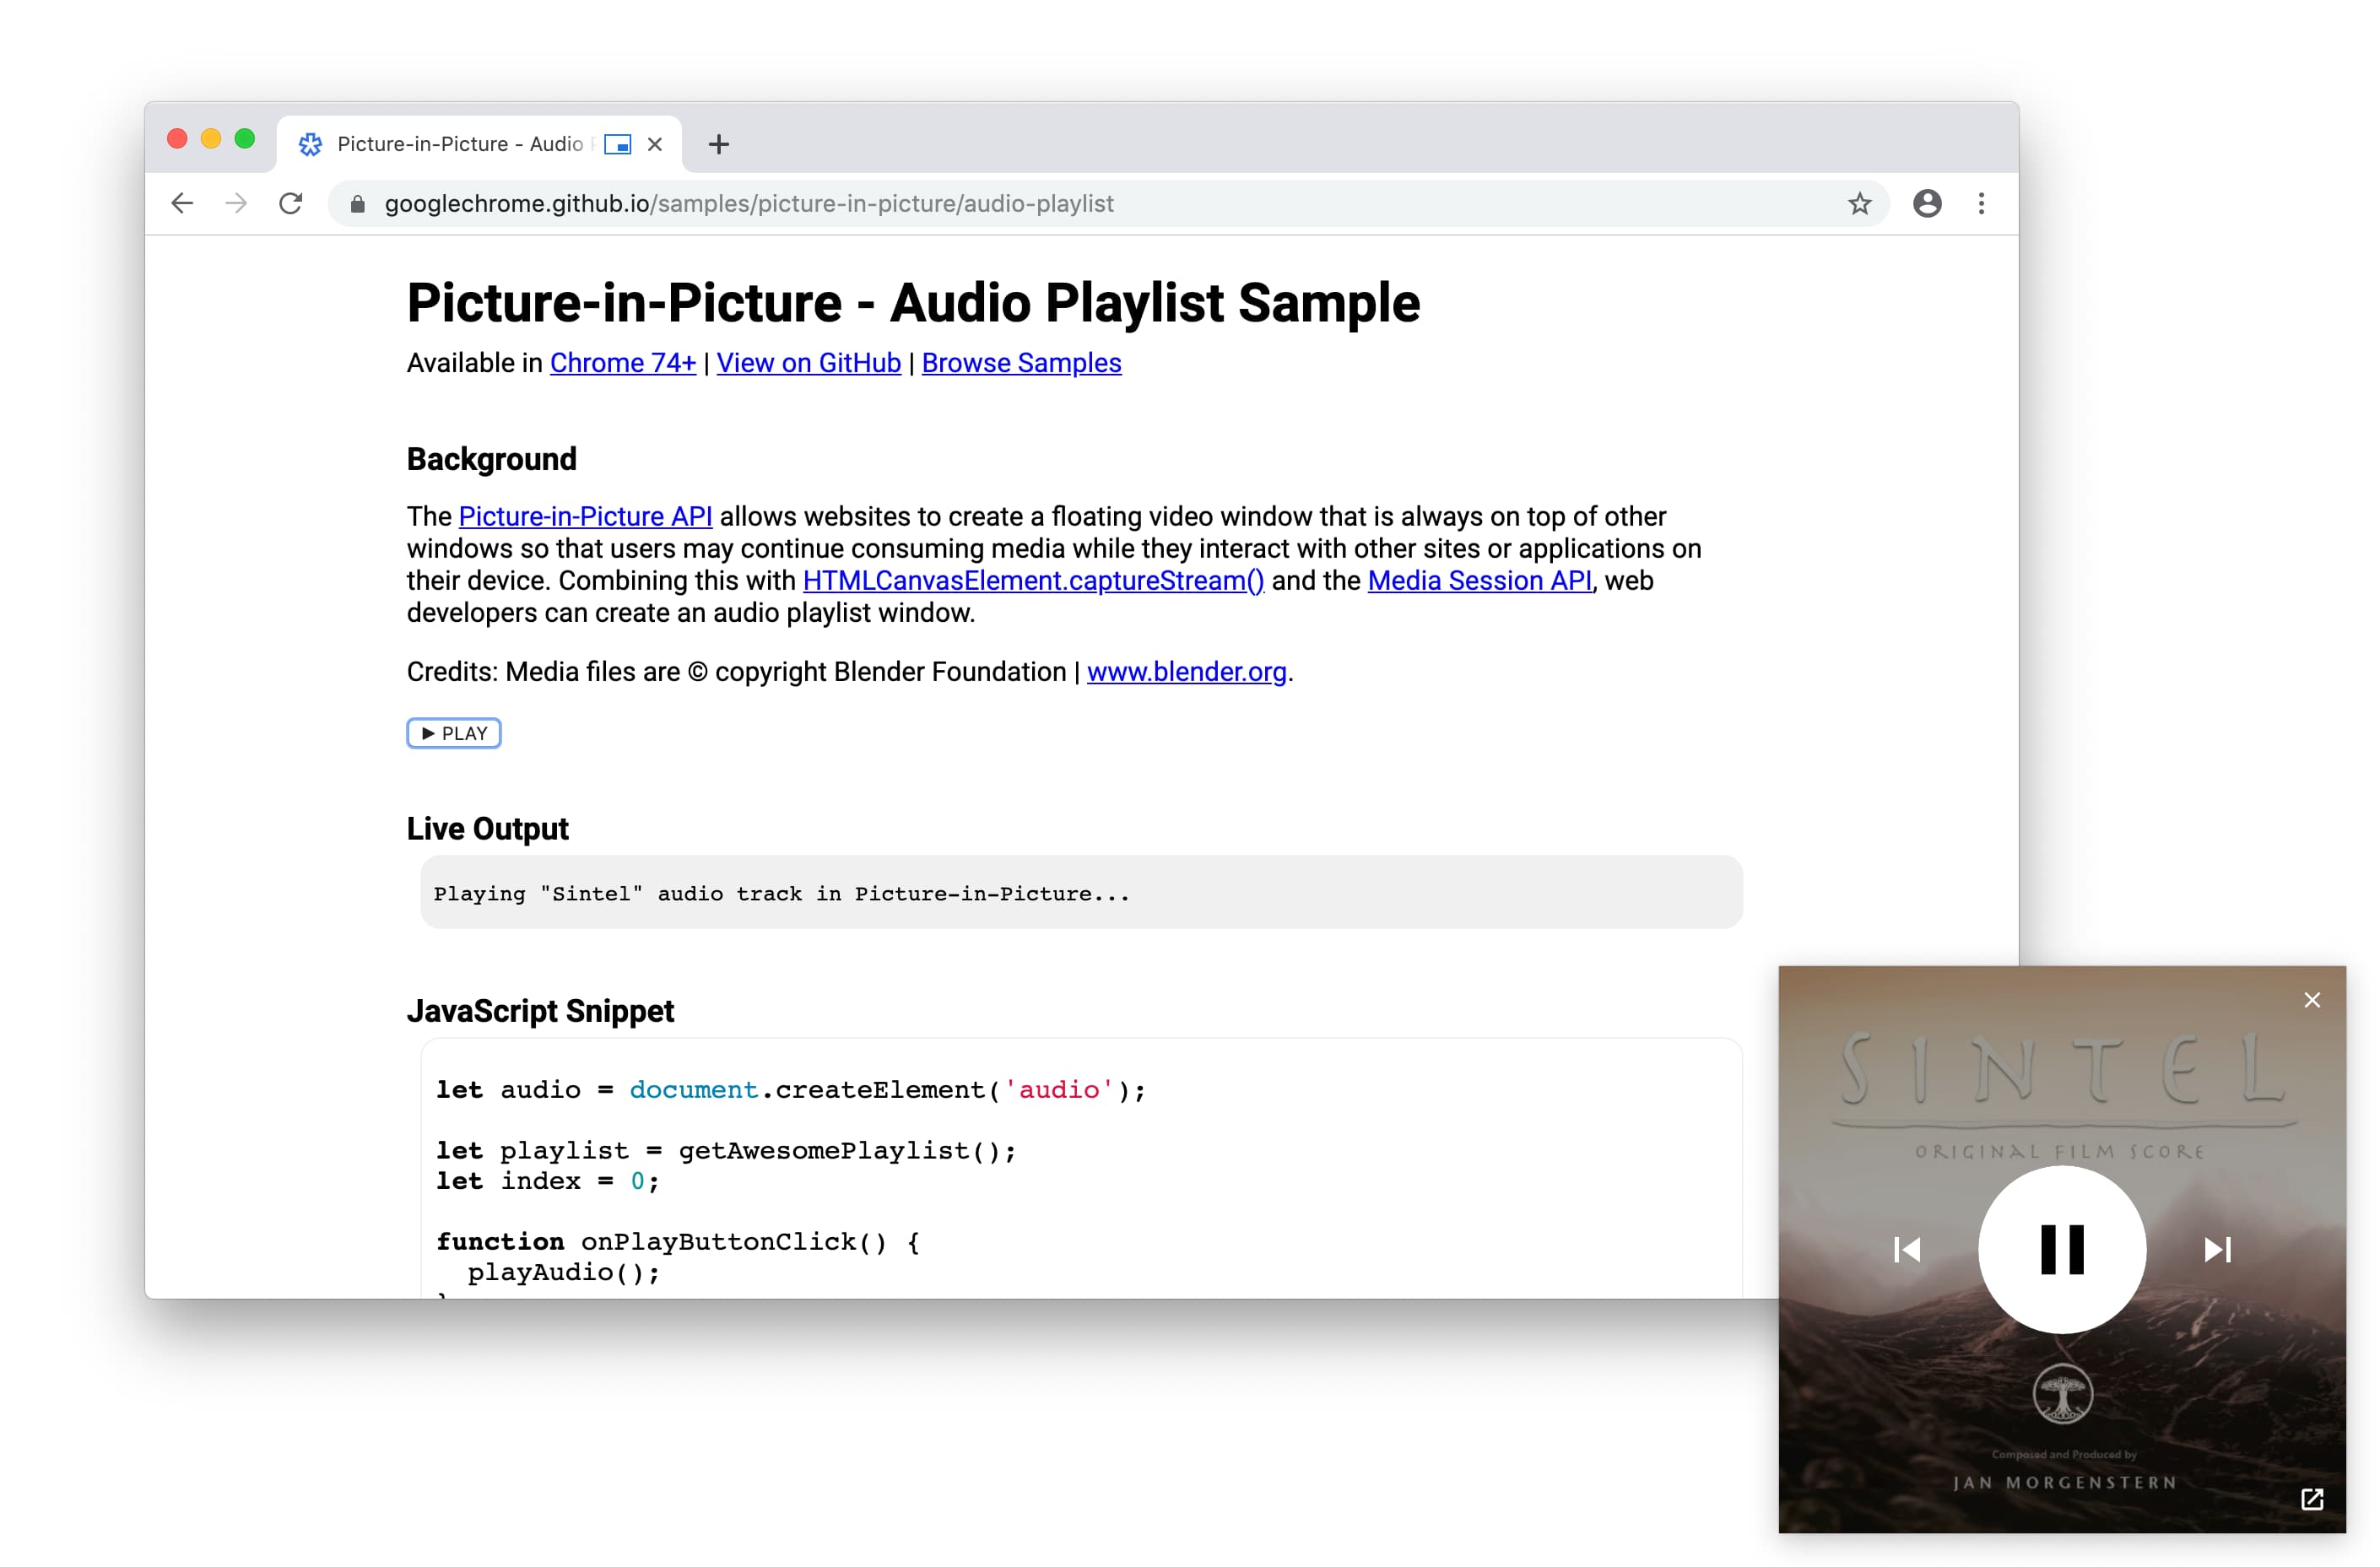Click the PLAY button to start playlist

pyautogui.click(x=453, y=732)
